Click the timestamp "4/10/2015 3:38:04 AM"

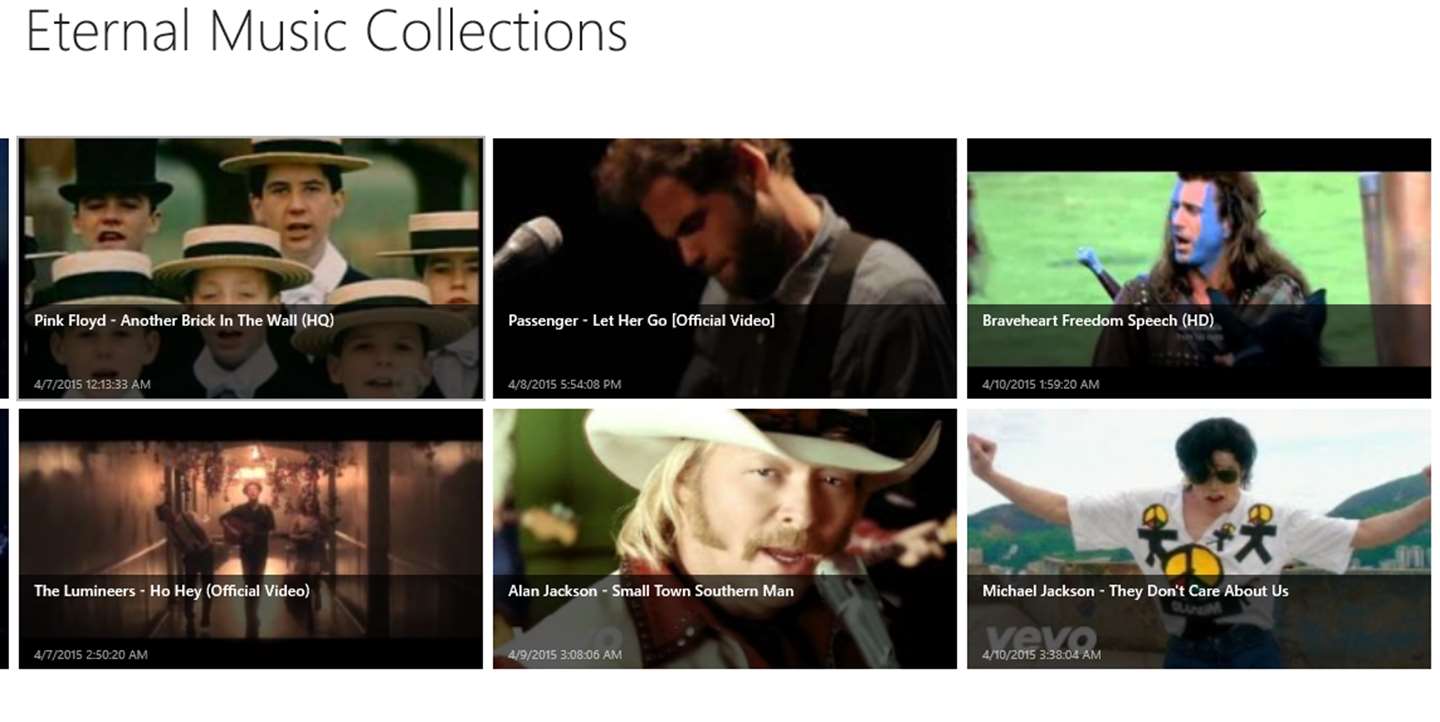pos(1041,655)
